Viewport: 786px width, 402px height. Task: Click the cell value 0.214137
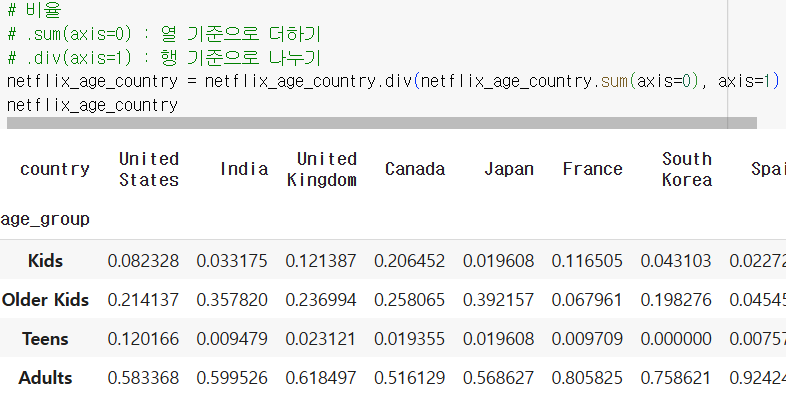pyautogui.click(x=143, y=300)
